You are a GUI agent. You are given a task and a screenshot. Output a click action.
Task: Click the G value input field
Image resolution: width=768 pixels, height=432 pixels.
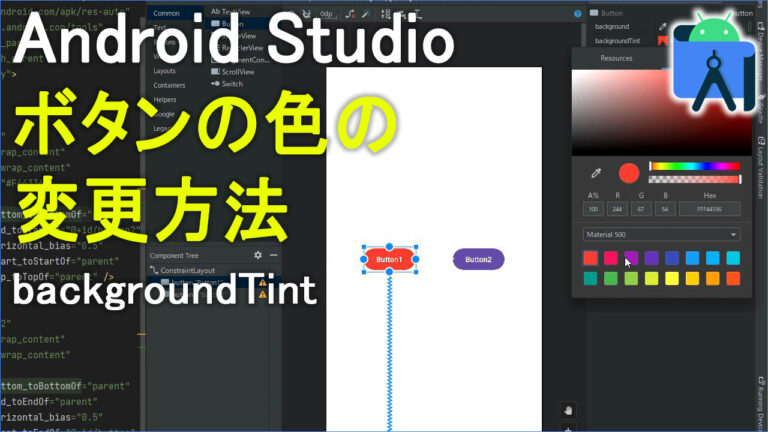coord(641,209)
